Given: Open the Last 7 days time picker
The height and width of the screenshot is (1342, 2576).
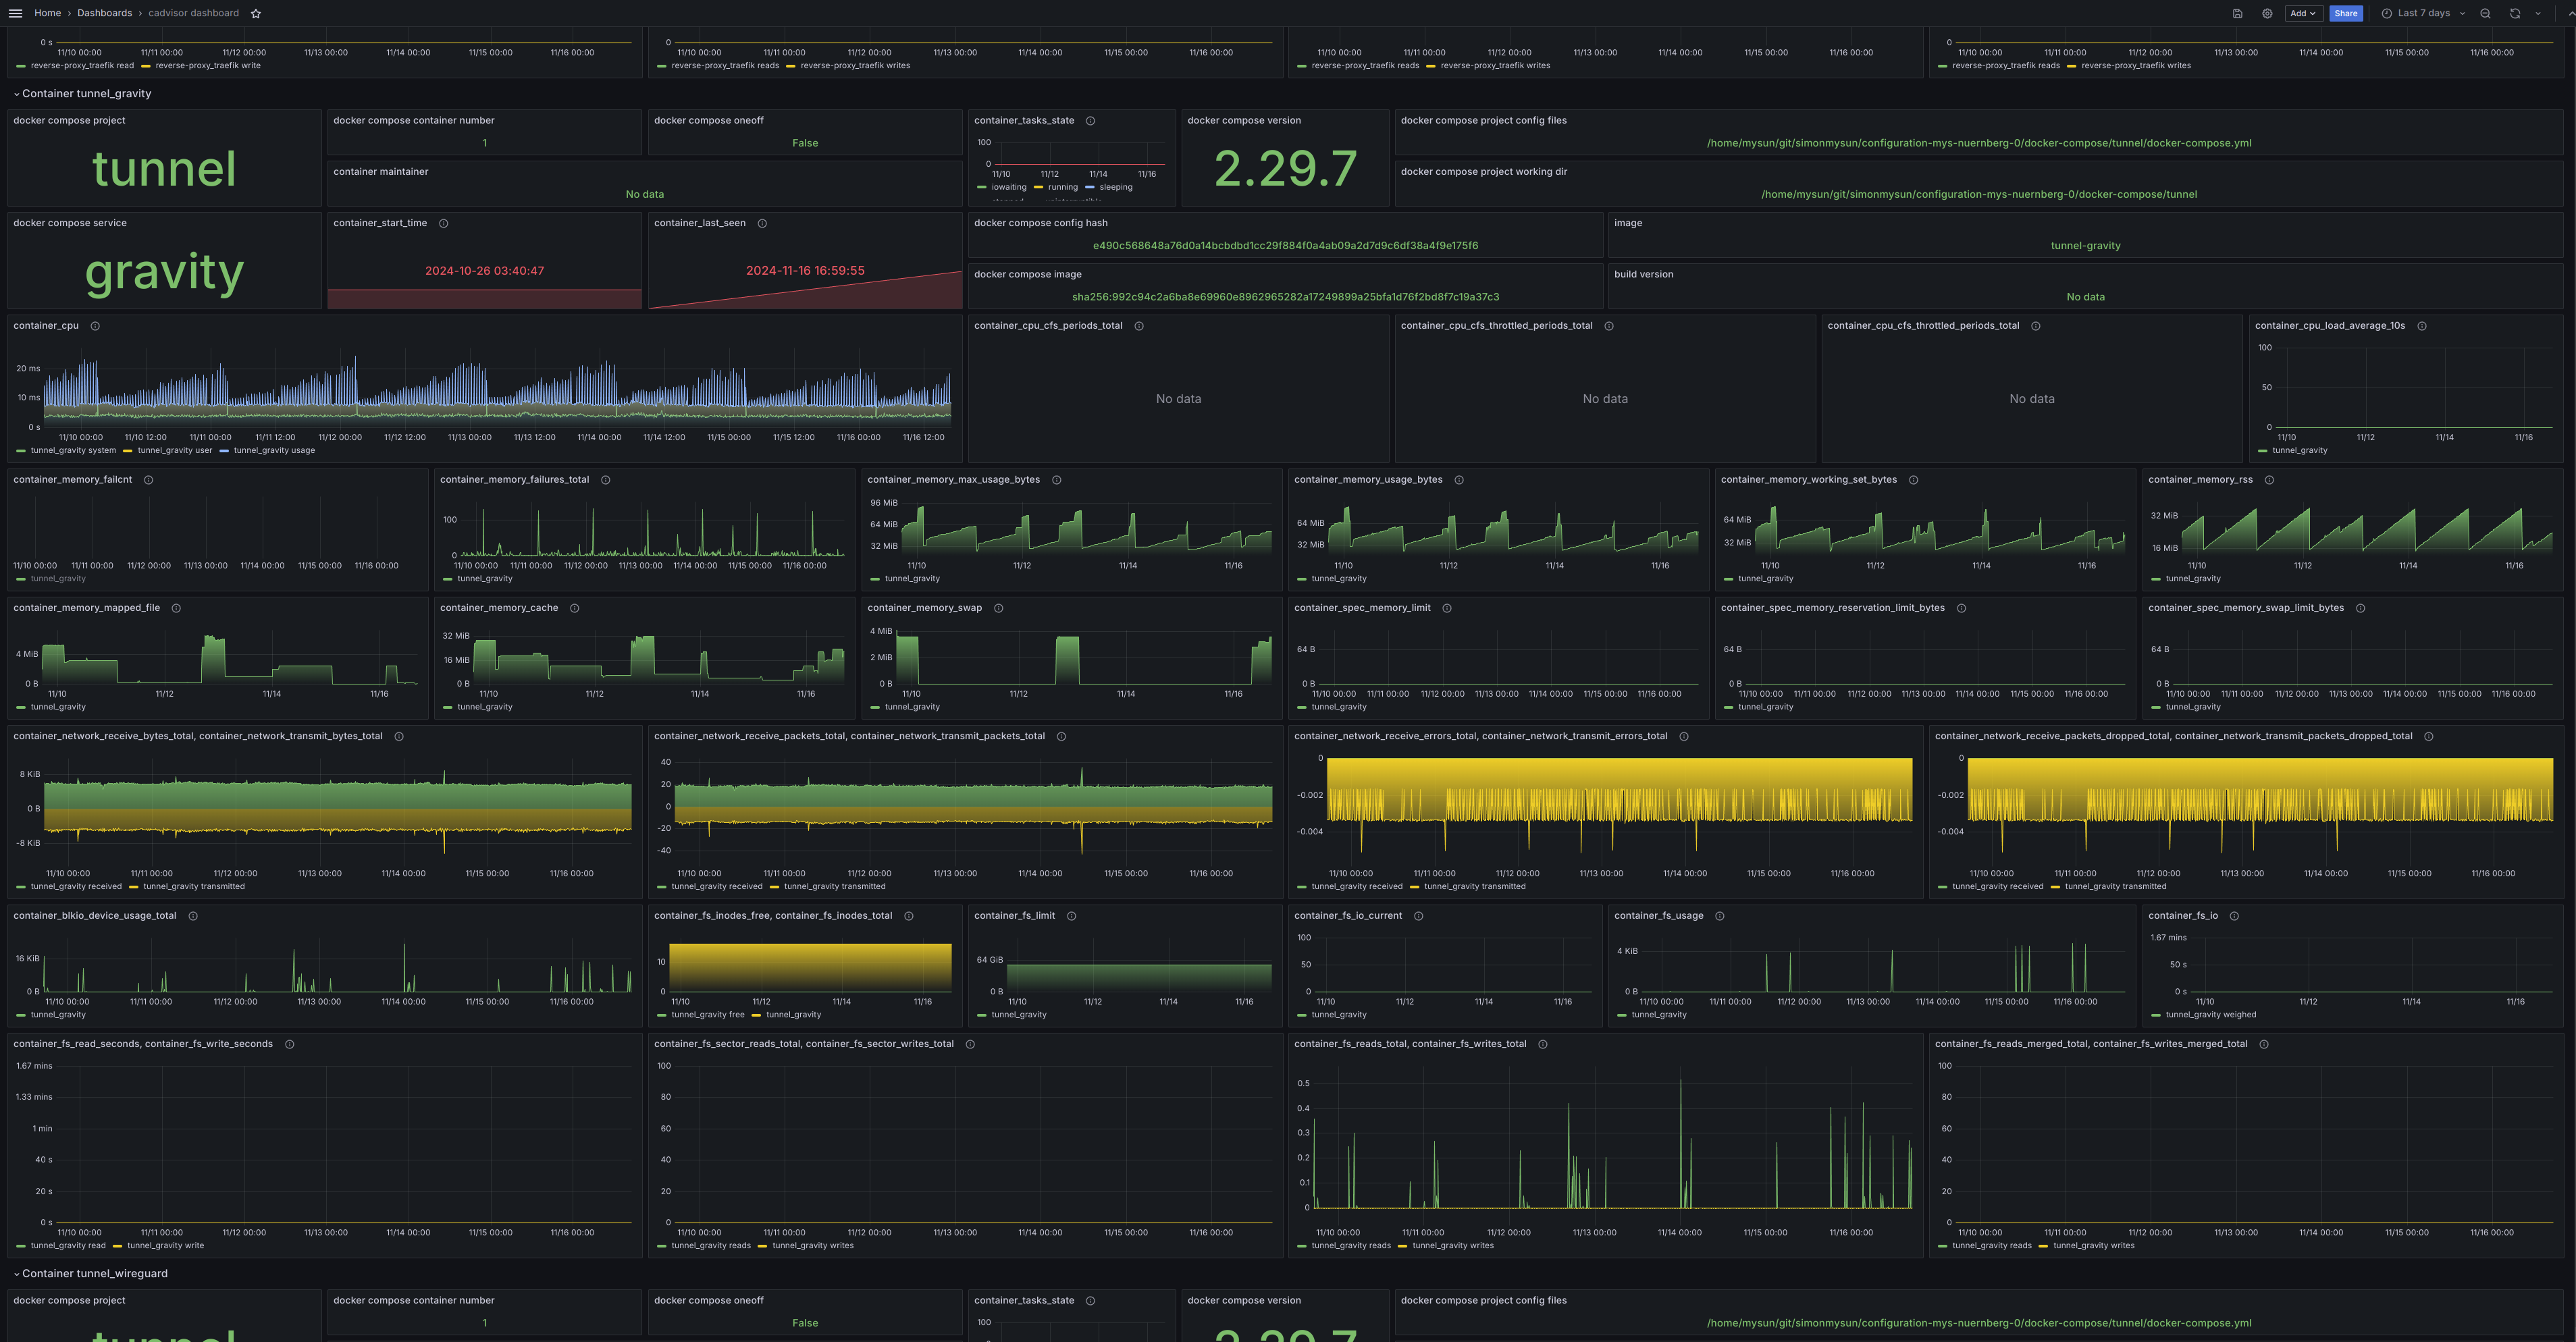Looking at the screenshot, I should (x=2423, y=14).
